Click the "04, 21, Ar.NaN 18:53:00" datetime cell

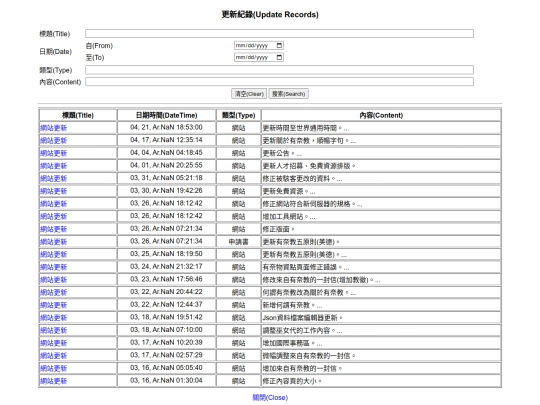click(166, 128)
